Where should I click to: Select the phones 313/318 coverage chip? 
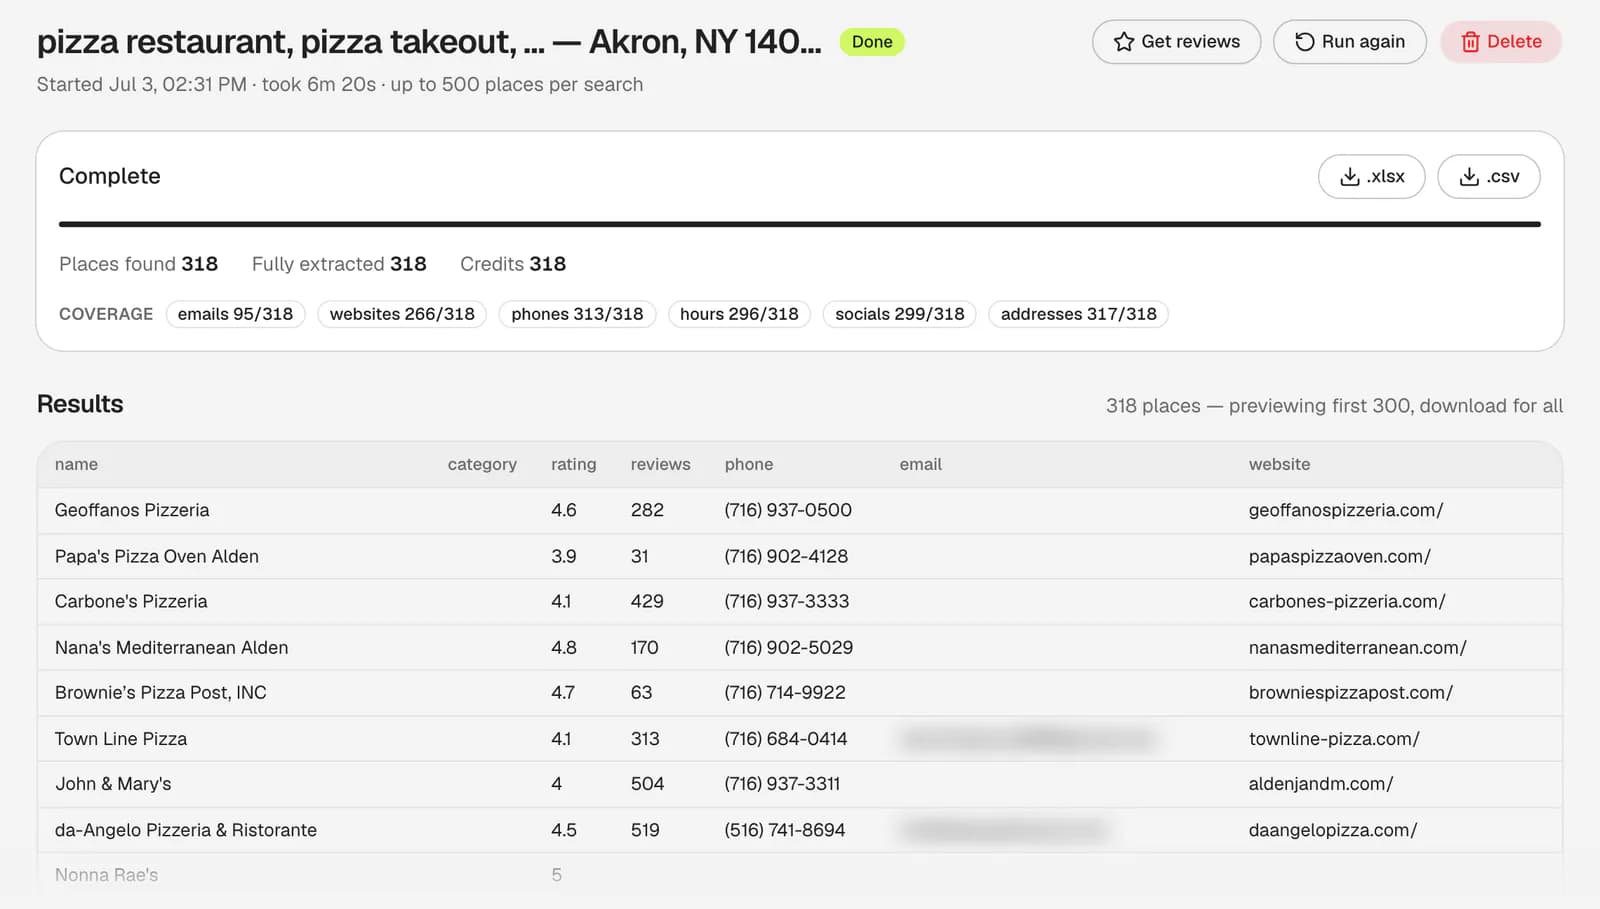click(x=577, y=314)
